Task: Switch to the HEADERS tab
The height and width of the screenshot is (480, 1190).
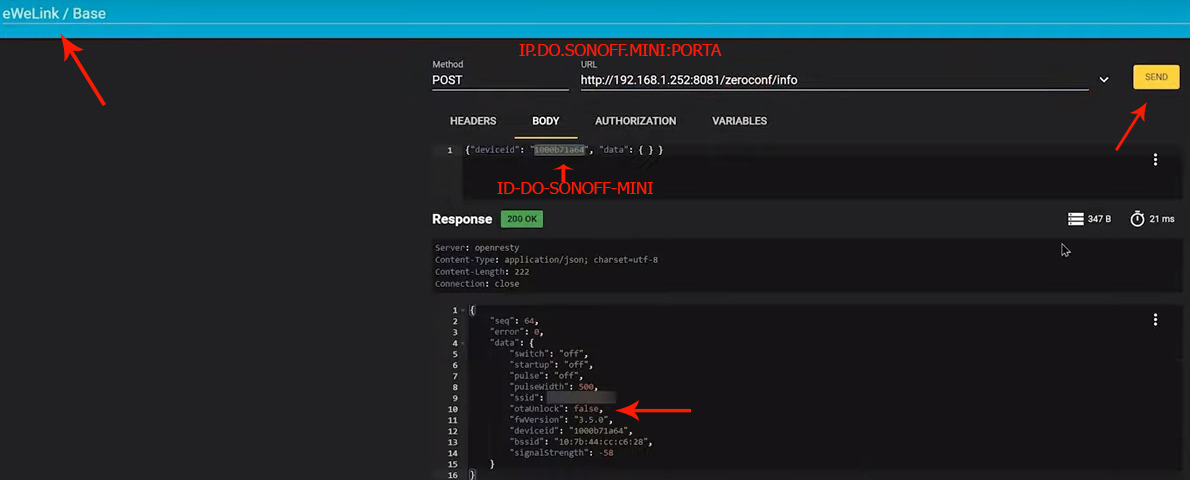Action: coord(473,121)
